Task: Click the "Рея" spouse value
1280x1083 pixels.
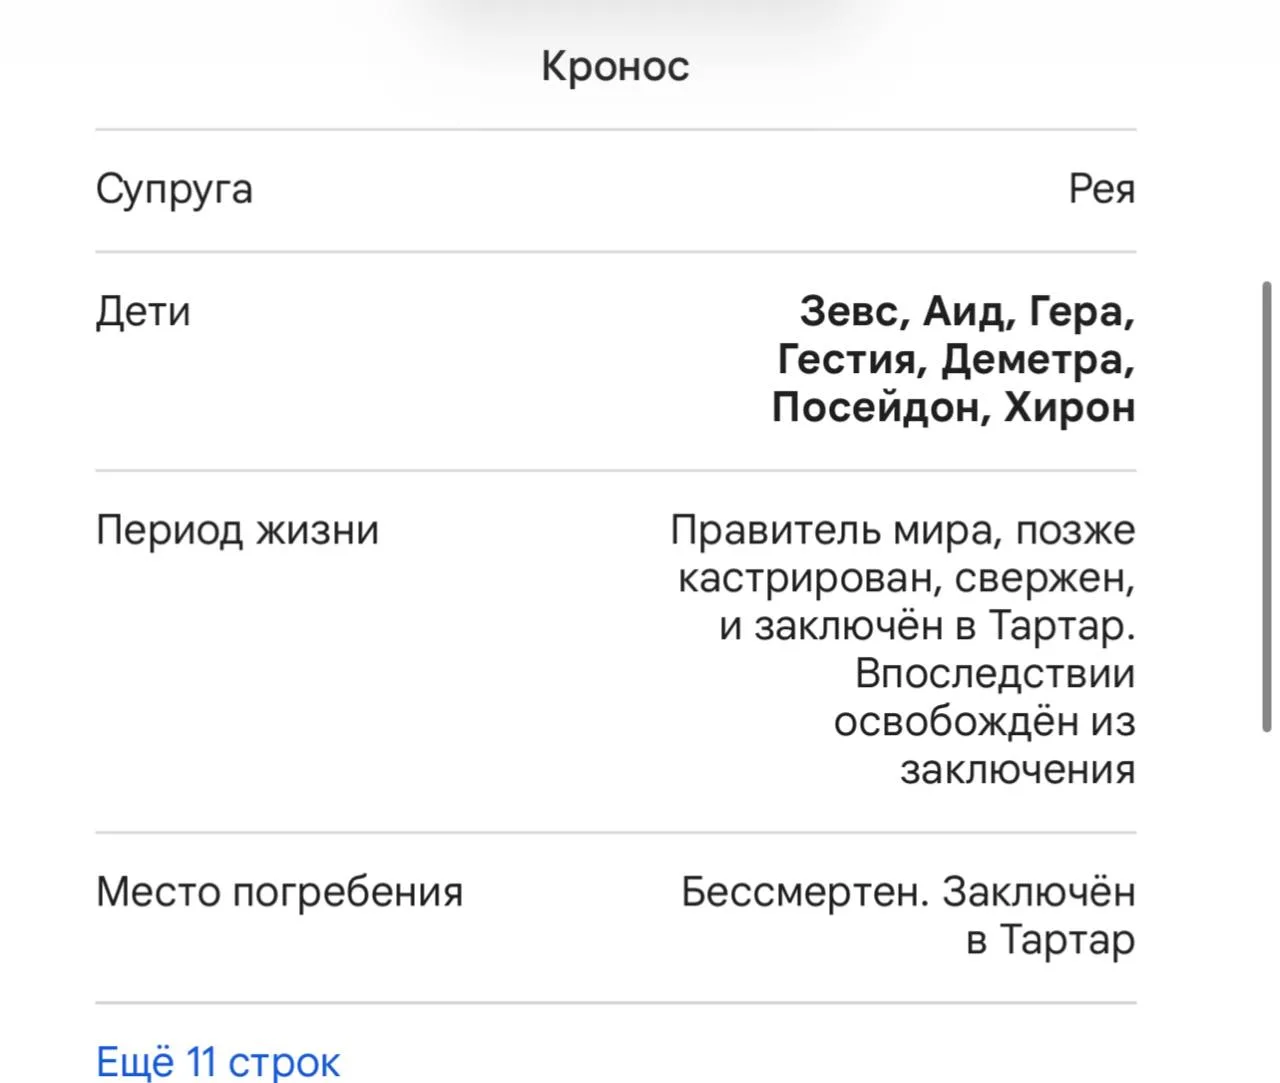Action: coord(1102,189)
